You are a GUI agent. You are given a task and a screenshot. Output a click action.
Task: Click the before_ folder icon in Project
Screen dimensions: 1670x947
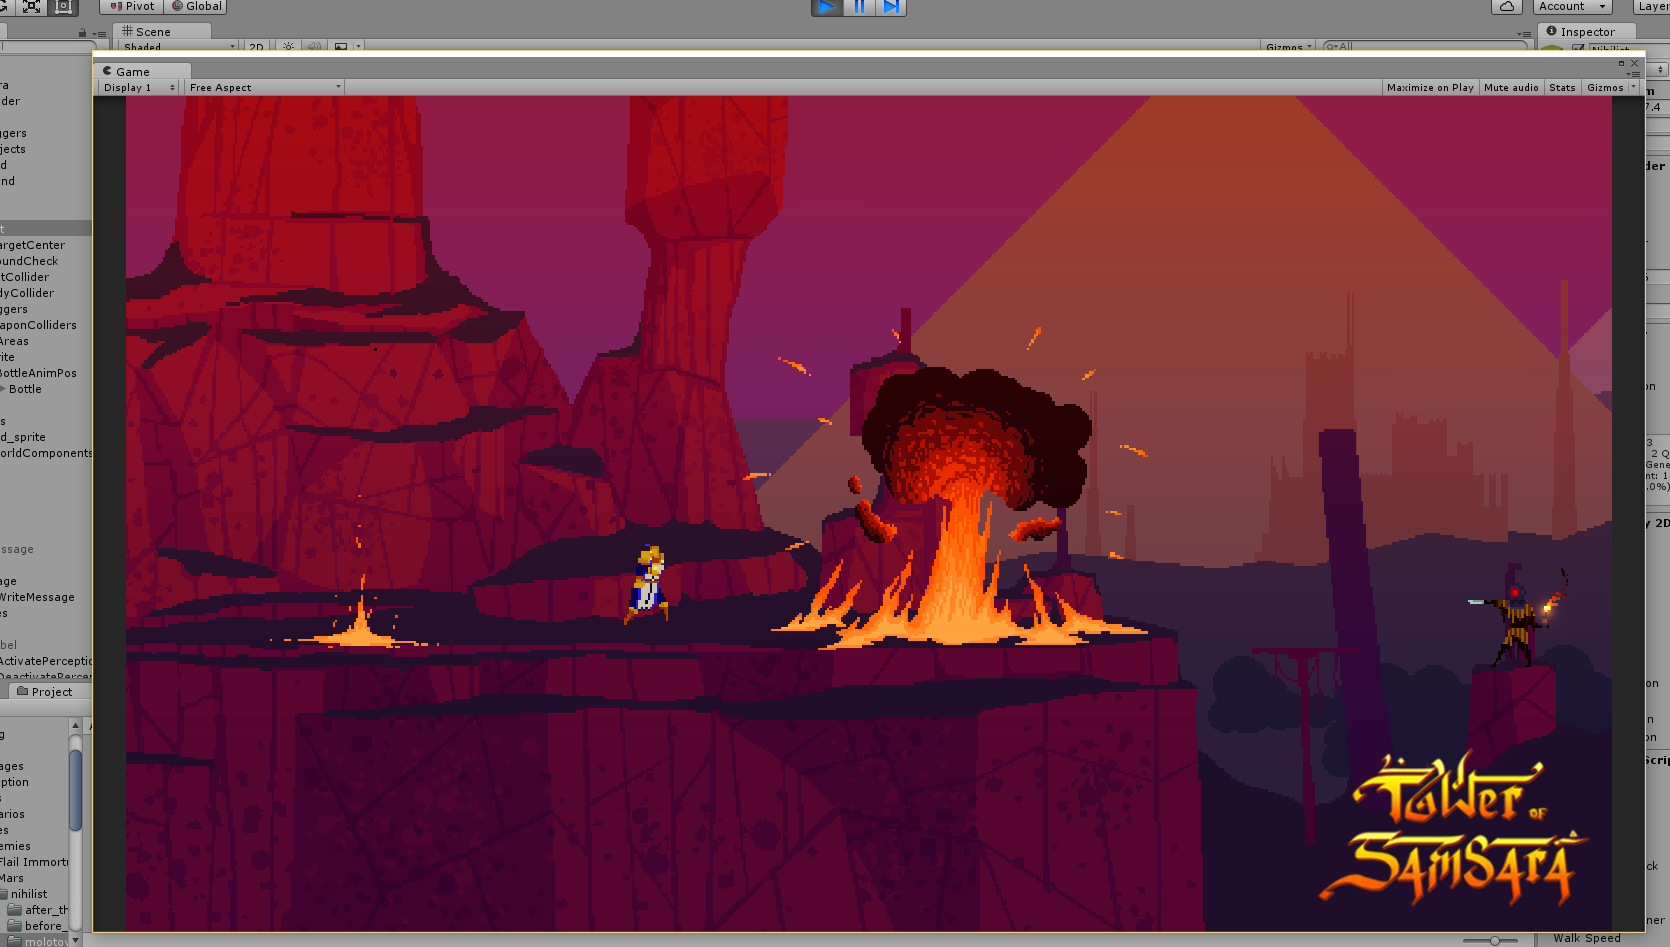click(x=15, y=926)
